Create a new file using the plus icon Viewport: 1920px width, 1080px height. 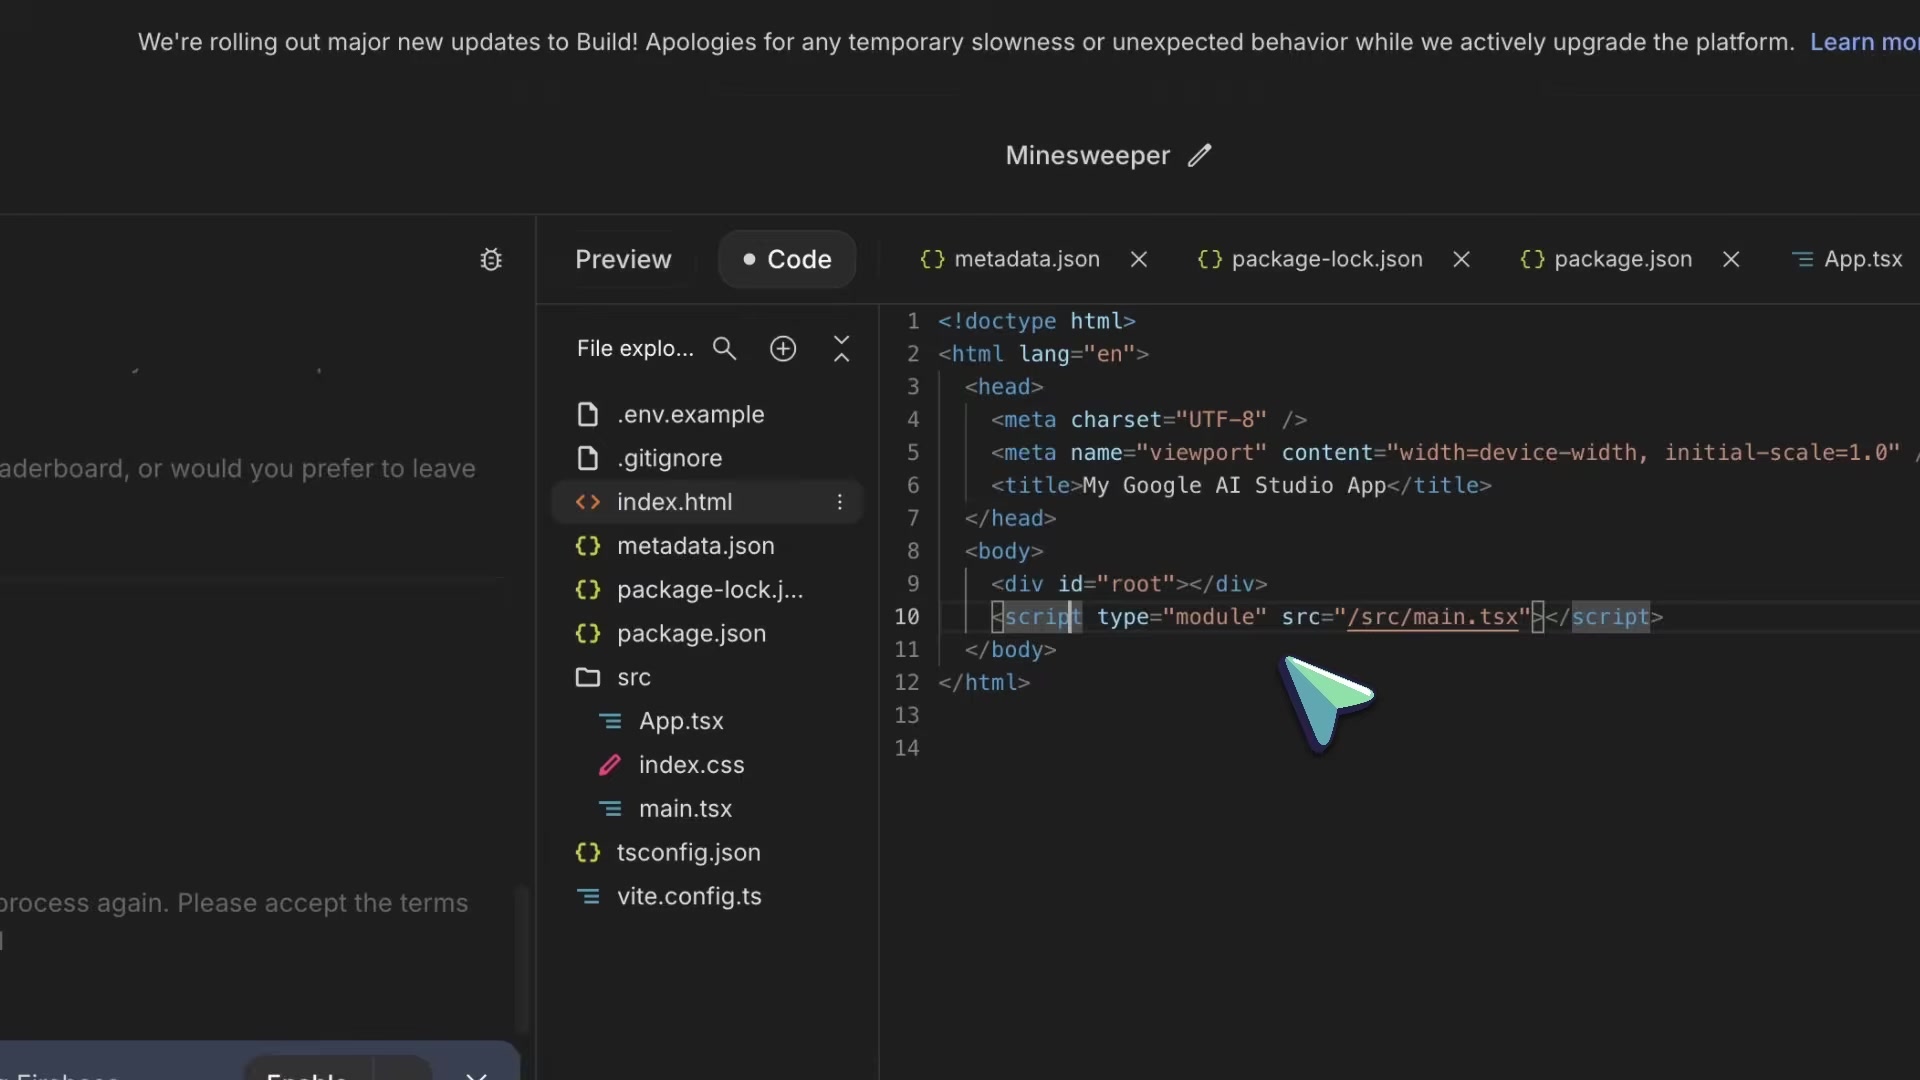(x=783, y=349)
